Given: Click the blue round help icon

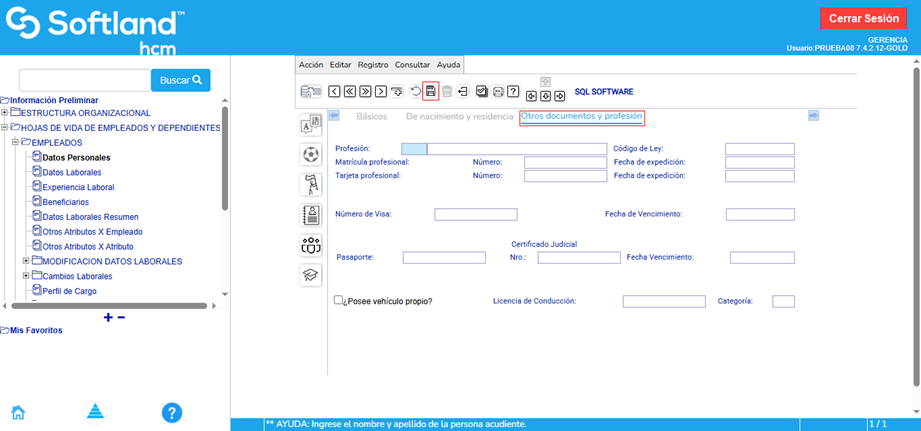Looking at the screenshot, I should [x=172, y=412].
